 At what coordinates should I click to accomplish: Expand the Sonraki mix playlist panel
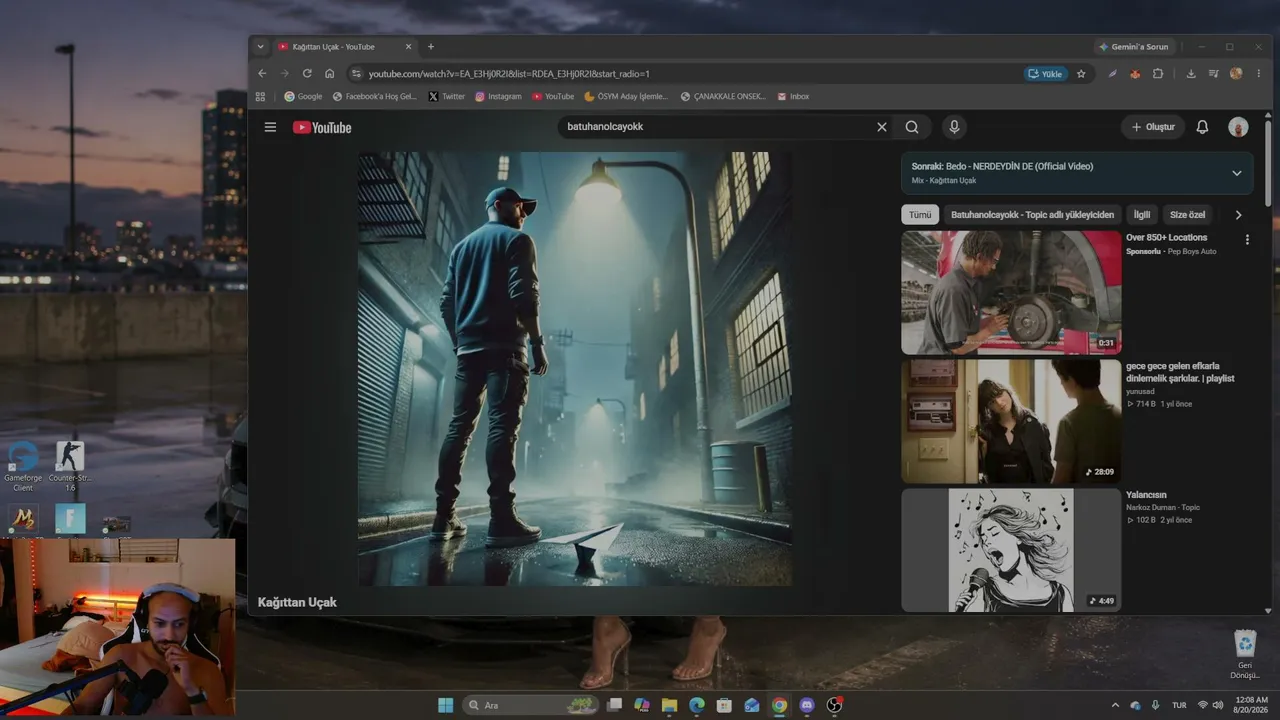(x=1237, y=173)
